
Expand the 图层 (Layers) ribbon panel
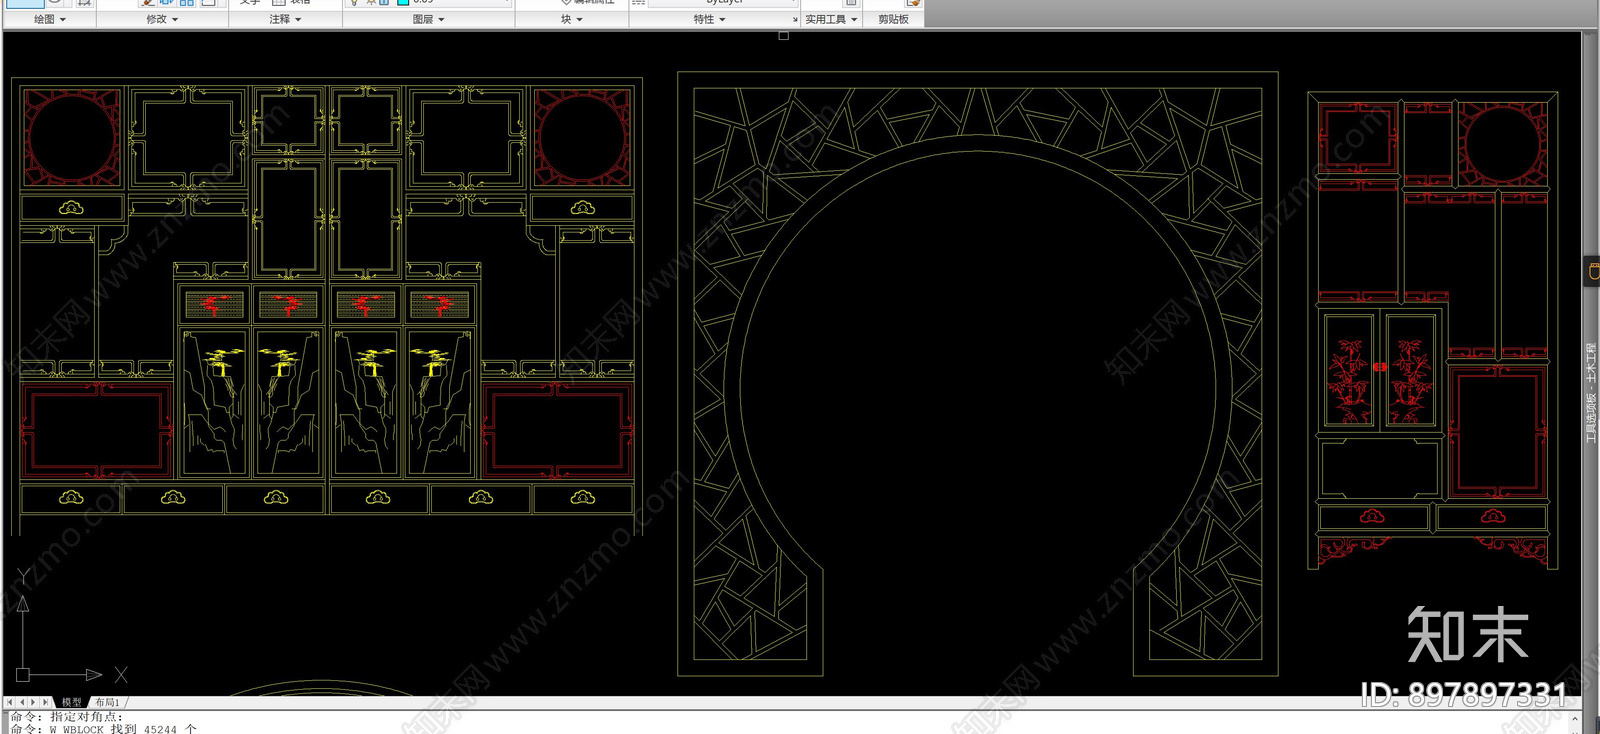[428, 19]
